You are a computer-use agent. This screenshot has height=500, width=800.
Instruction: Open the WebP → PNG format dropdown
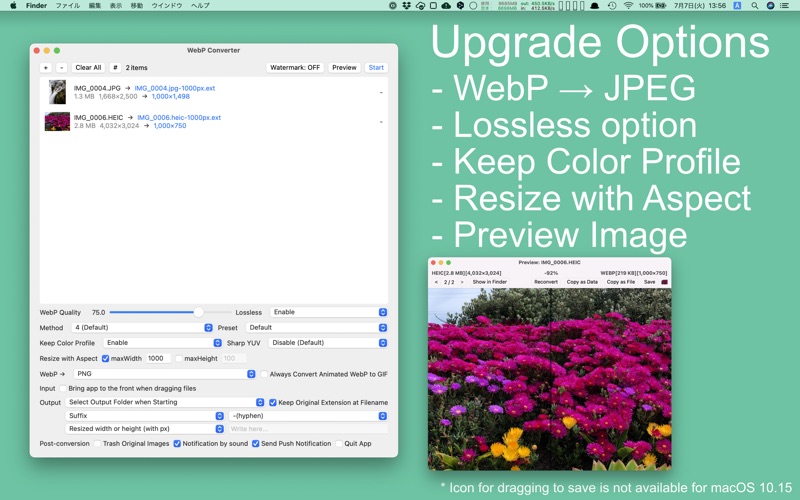click(x=164, y=374)
